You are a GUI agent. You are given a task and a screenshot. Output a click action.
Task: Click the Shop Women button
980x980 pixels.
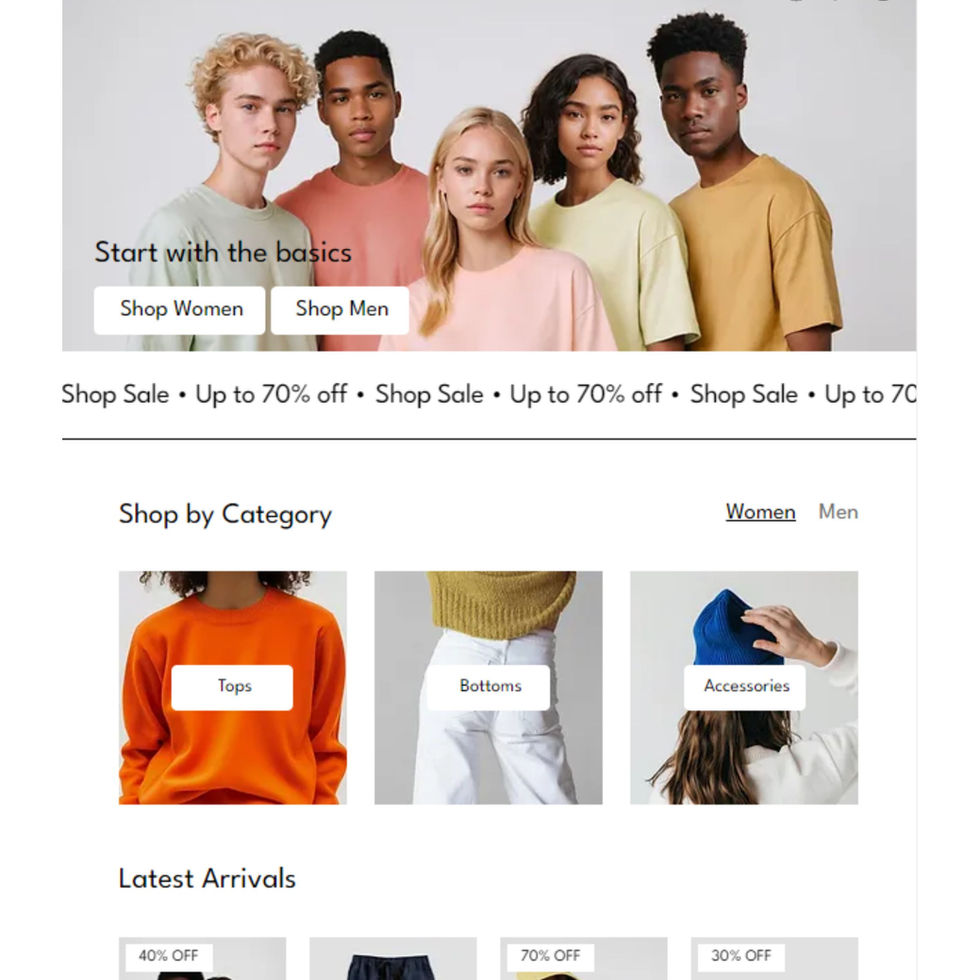(179, 310)
